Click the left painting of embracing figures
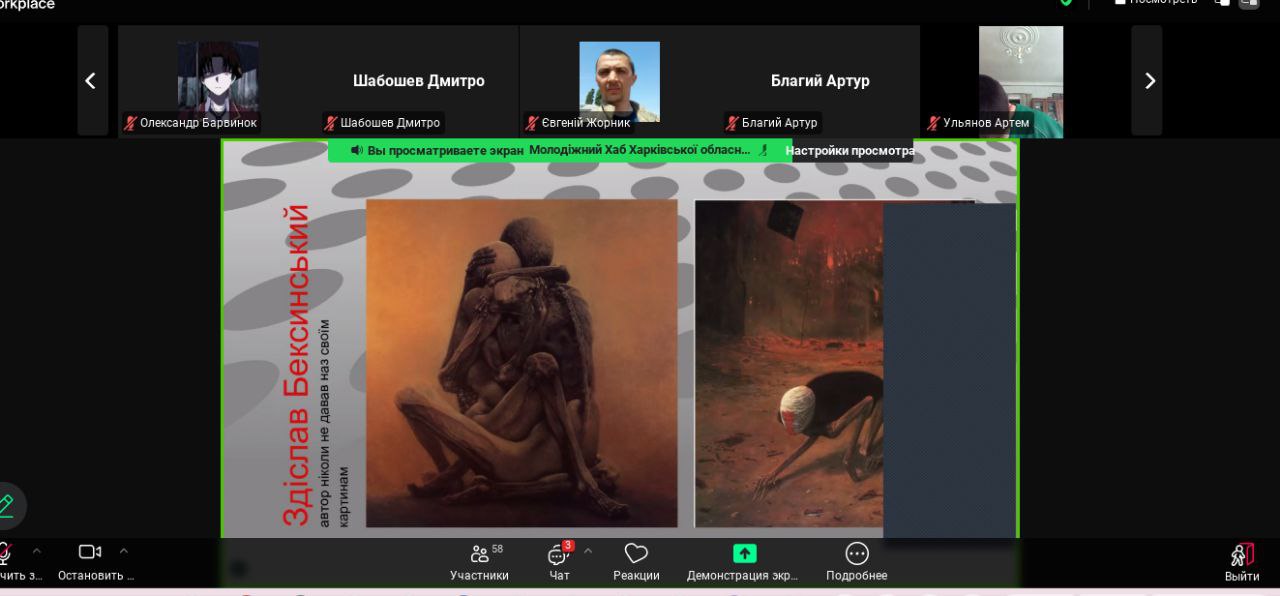 click(x=521, y=363)
